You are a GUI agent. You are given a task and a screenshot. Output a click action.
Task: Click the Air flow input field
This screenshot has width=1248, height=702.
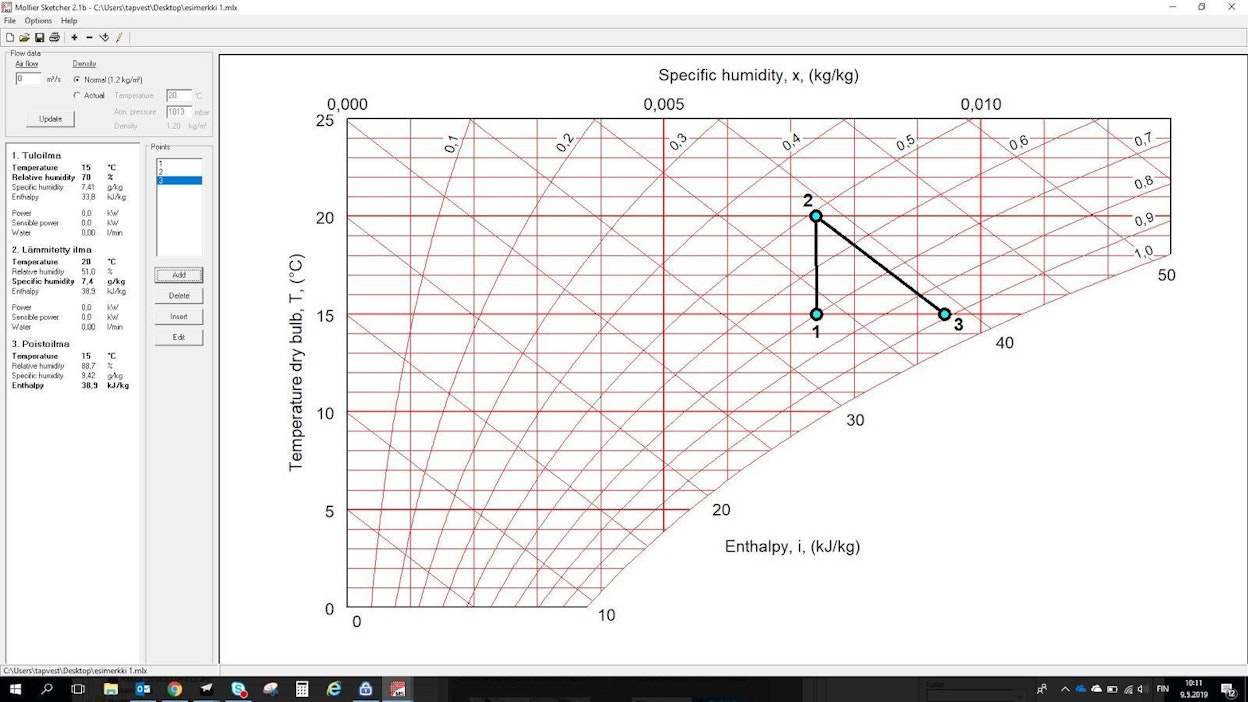[x=28, y=79]
